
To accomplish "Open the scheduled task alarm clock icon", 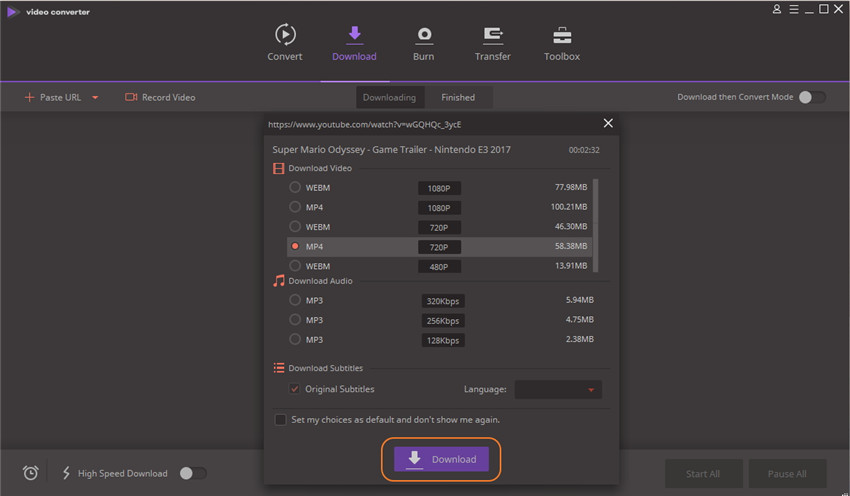I will (31, 473).
